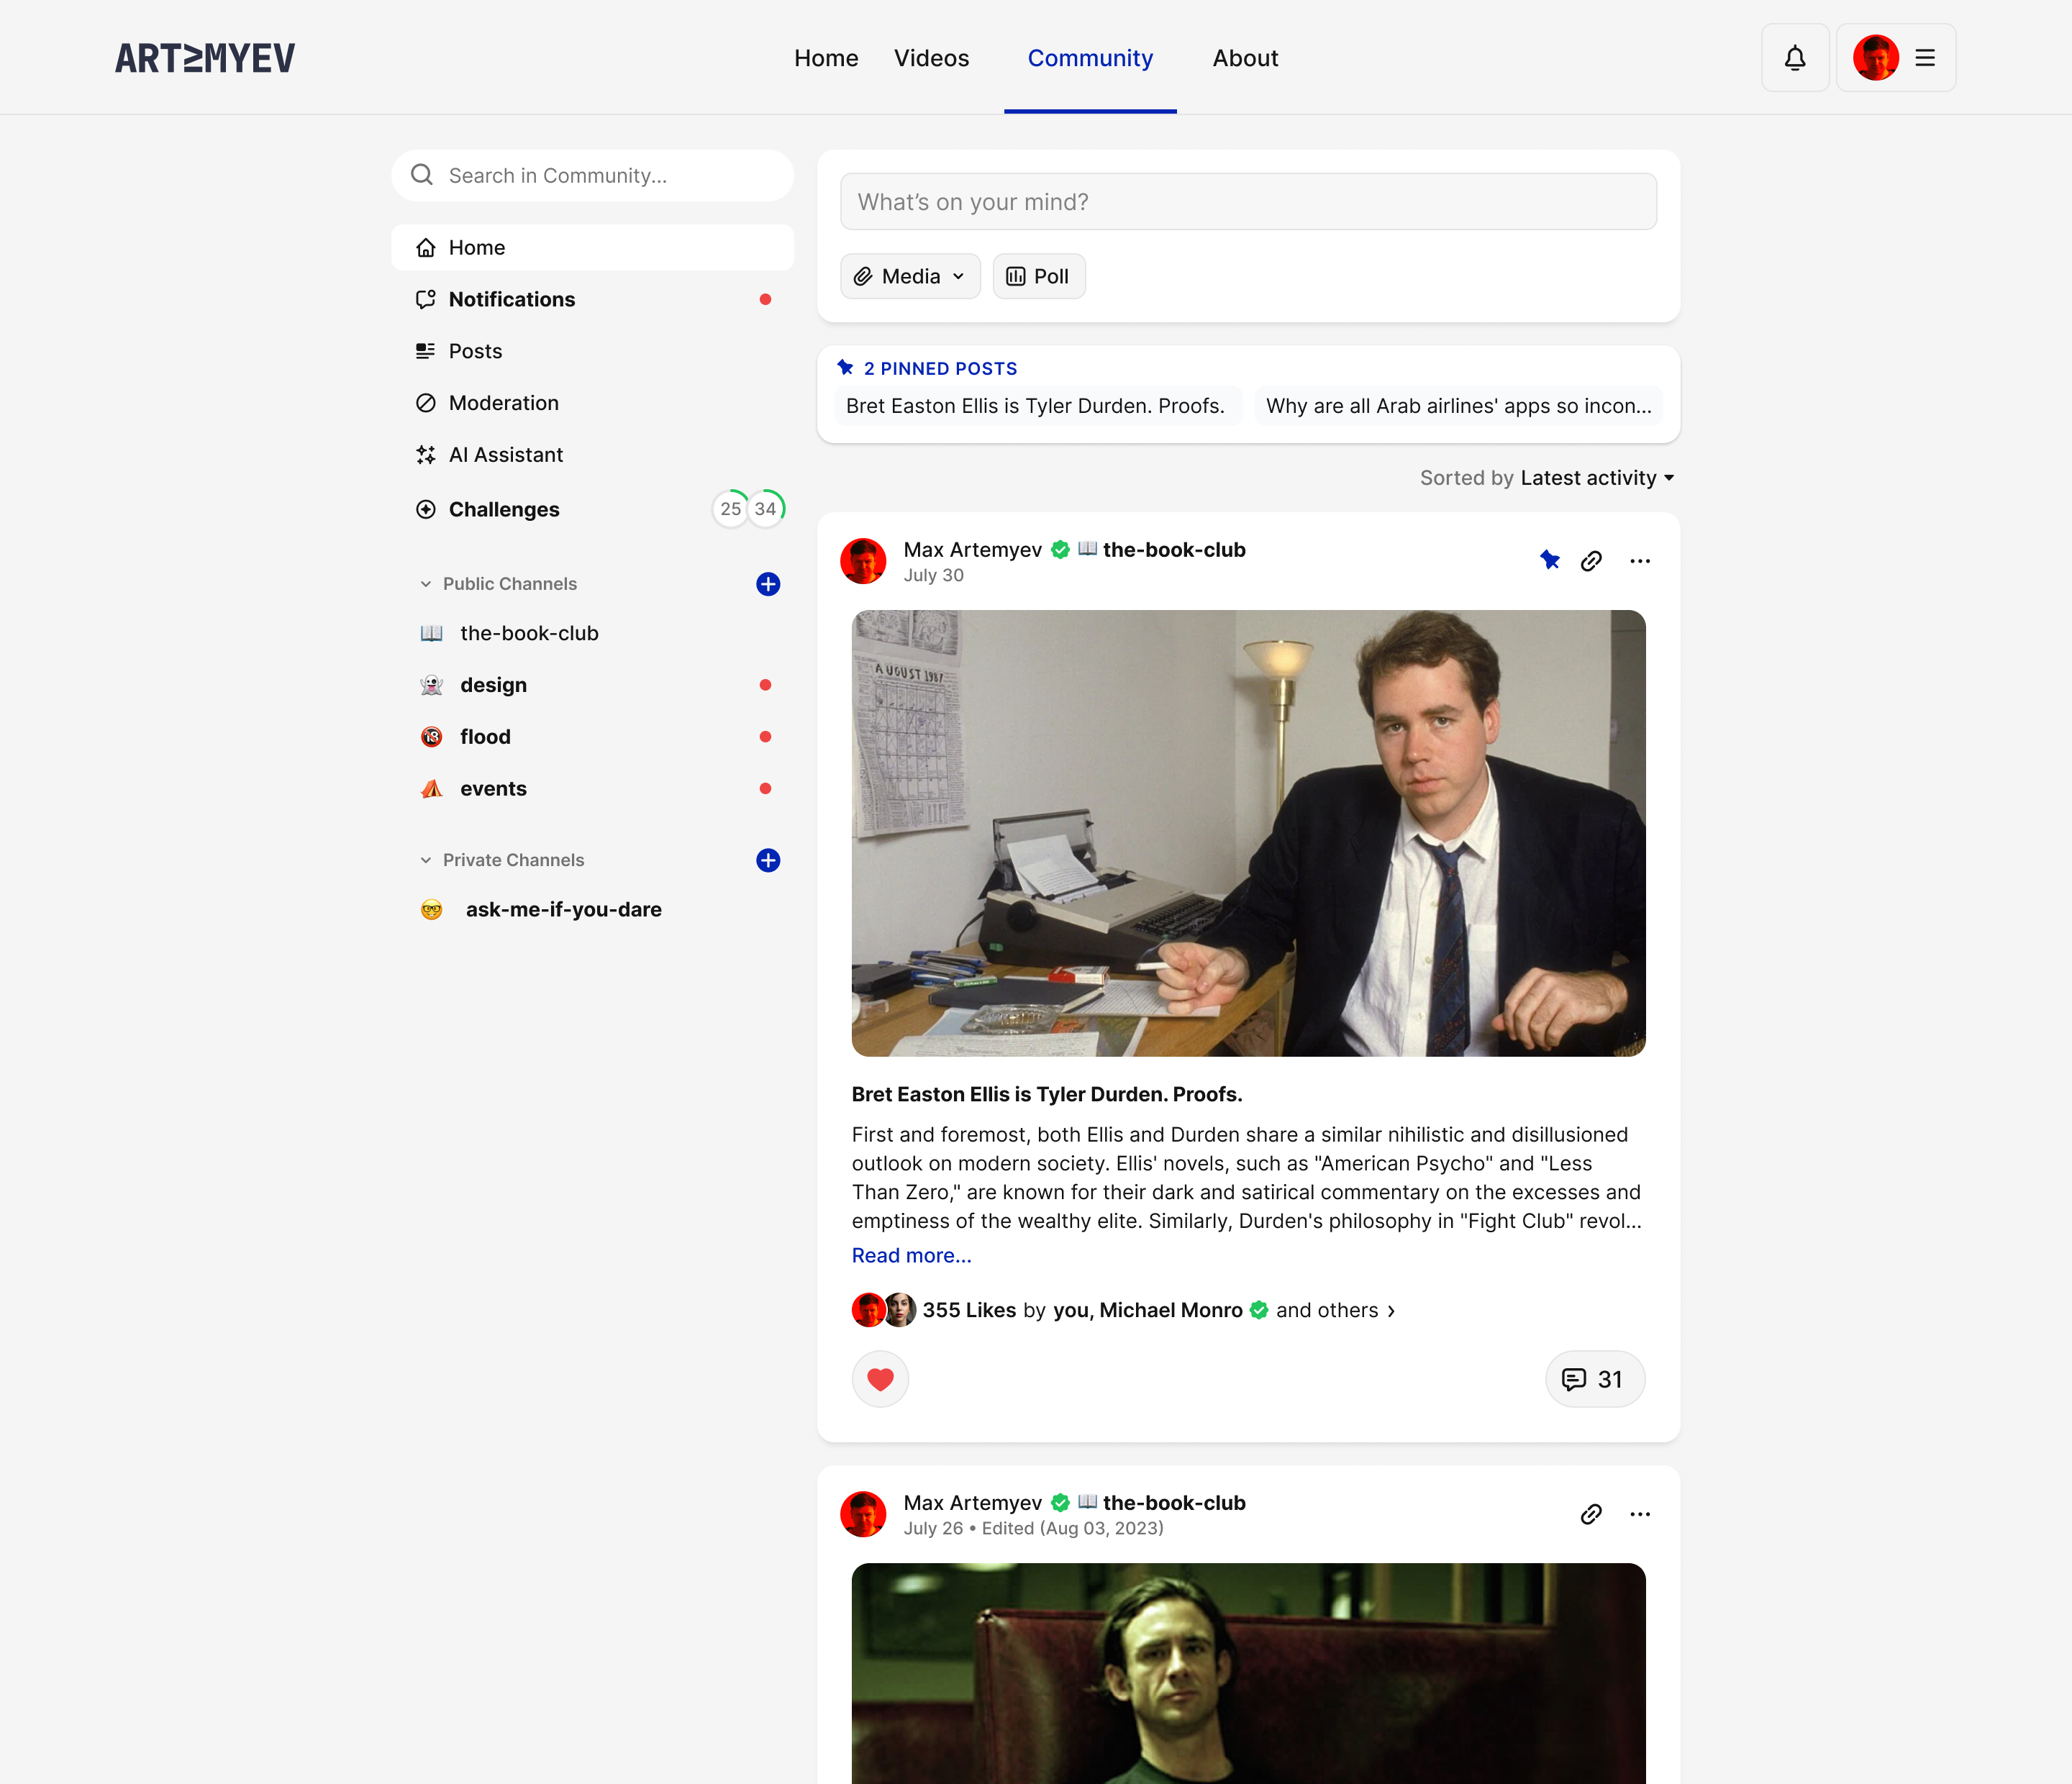The image size is (2072, 1784).
Task: Open the Media attachment dropdown
Action: pos(910,276)
